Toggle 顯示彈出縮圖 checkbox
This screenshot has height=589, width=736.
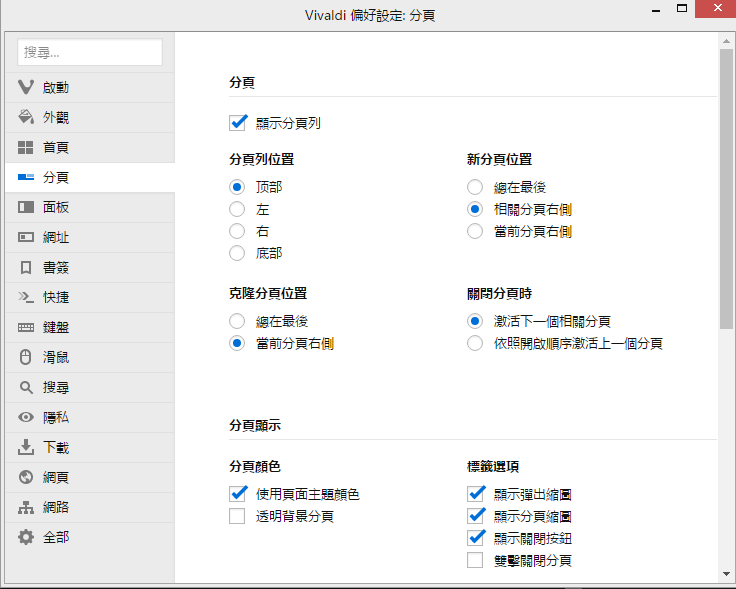coord(475,494)
